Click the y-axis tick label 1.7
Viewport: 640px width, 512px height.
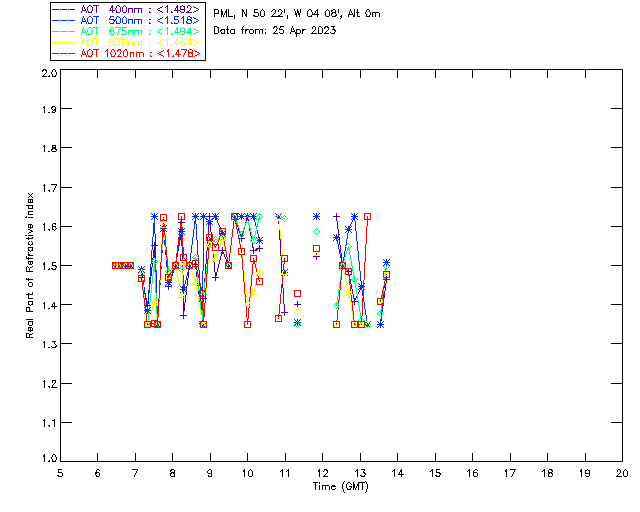pyautogui.click(x=49, y=187)
